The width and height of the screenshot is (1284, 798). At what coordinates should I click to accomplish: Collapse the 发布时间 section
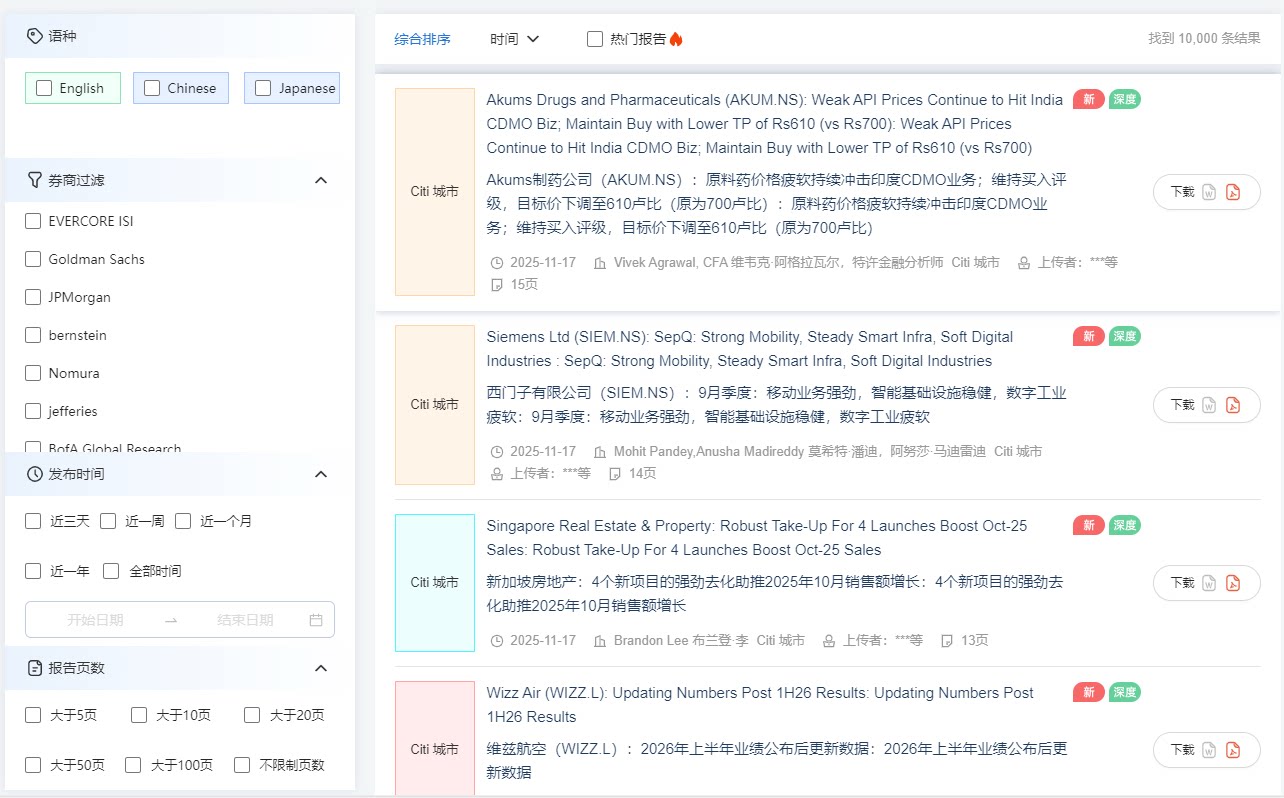321,474
